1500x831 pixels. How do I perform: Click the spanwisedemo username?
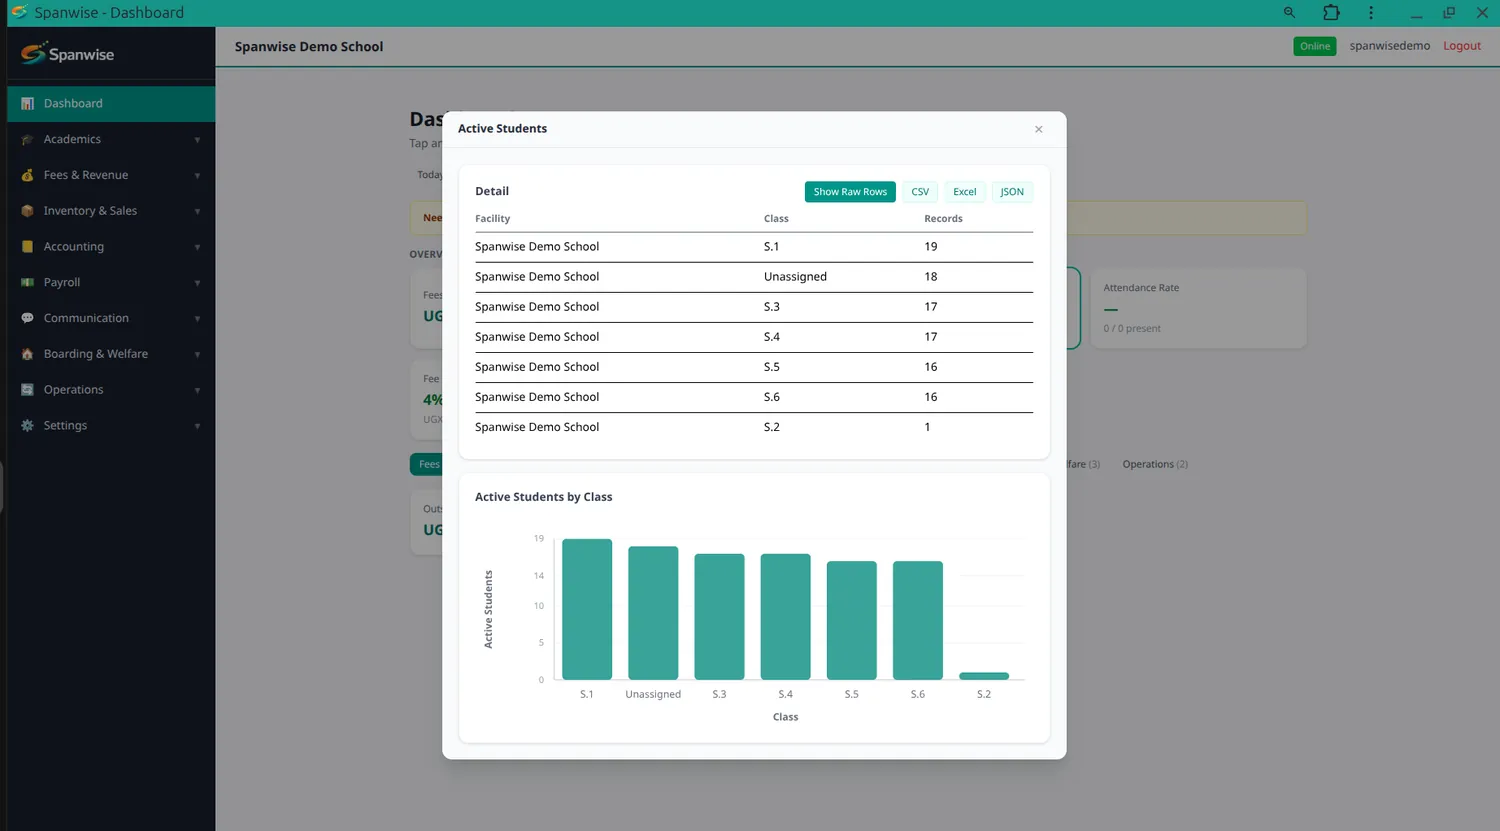[x=1389, y=46]
